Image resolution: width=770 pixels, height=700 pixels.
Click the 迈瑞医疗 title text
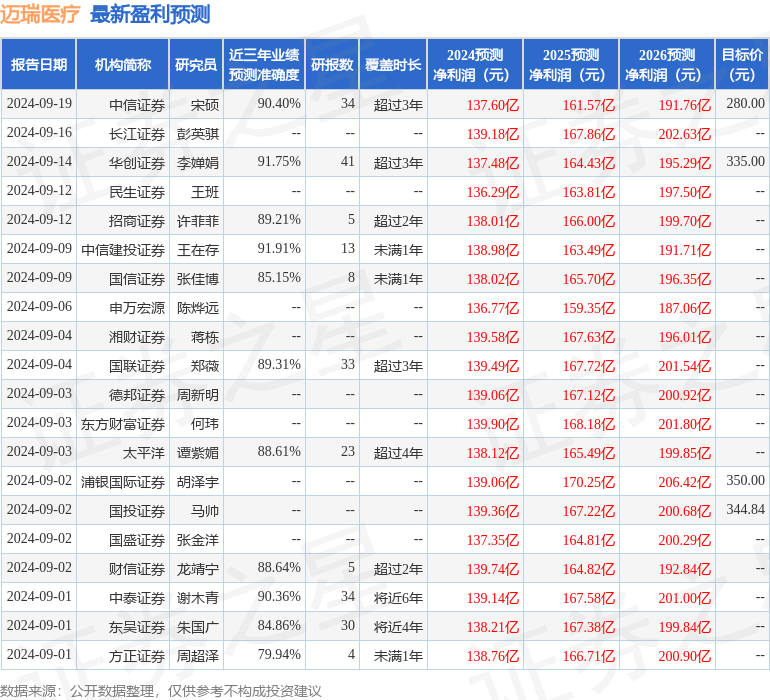coord(40,14)
